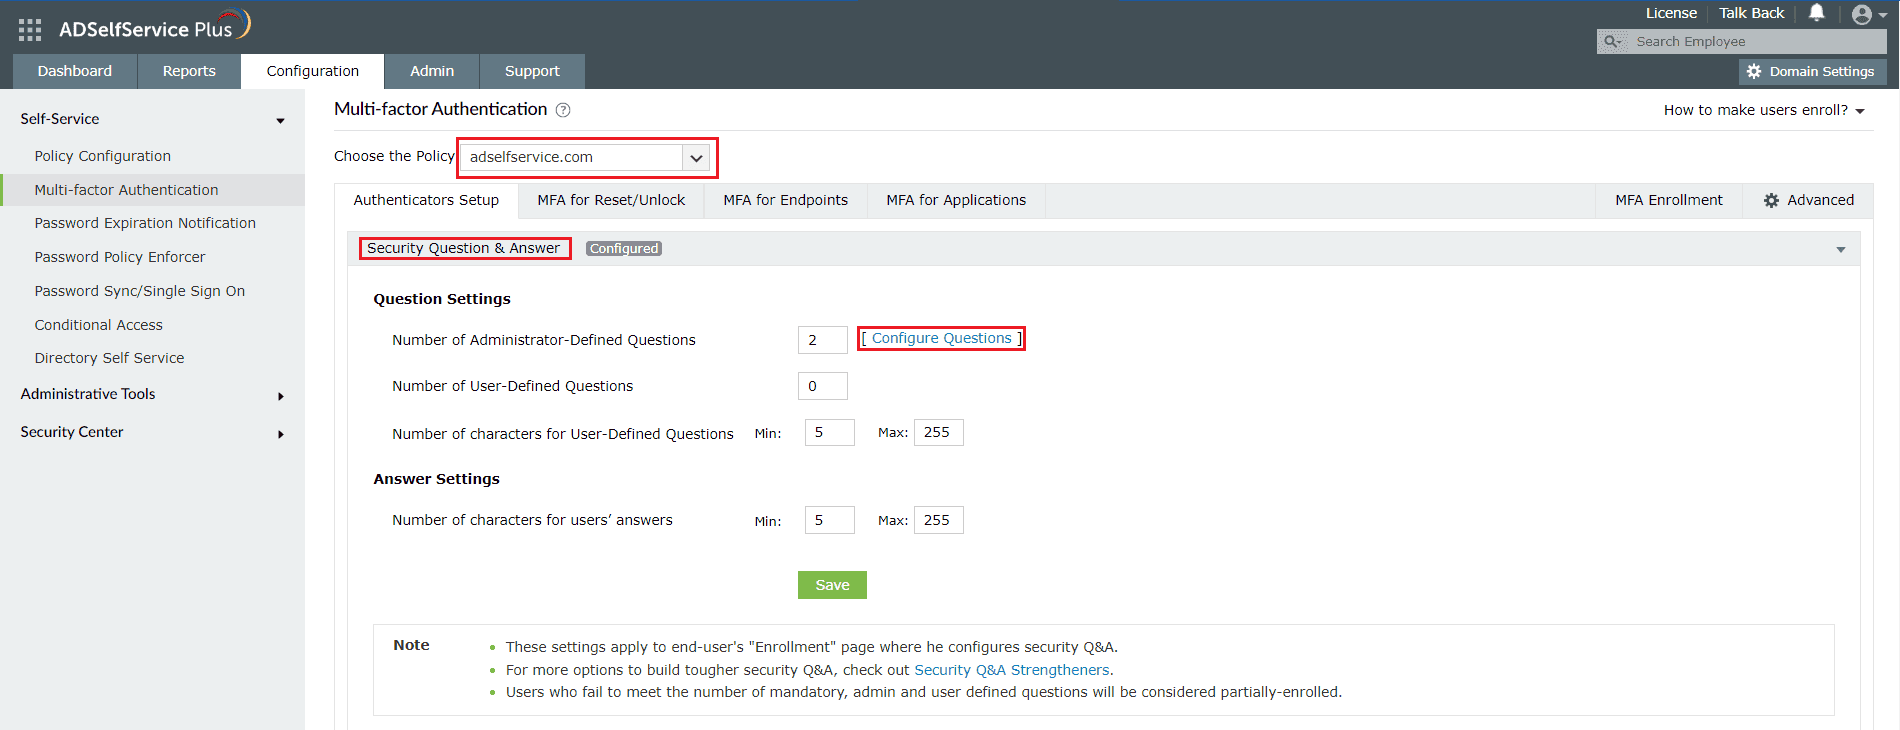Click the License link
The width and height of the screenshot is (1900, 730).
[x=1671, y=13]
